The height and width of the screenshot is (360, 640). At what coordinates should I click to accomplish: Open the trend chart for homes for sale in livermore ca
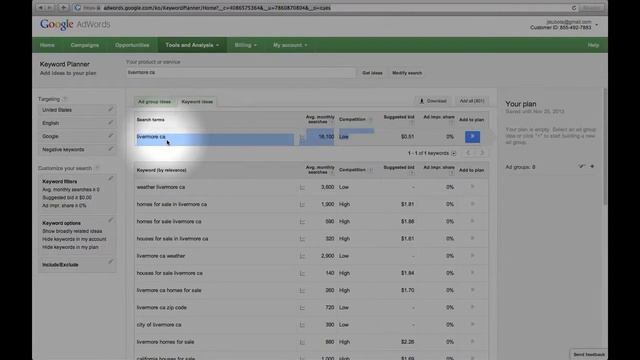pos(302,204)
